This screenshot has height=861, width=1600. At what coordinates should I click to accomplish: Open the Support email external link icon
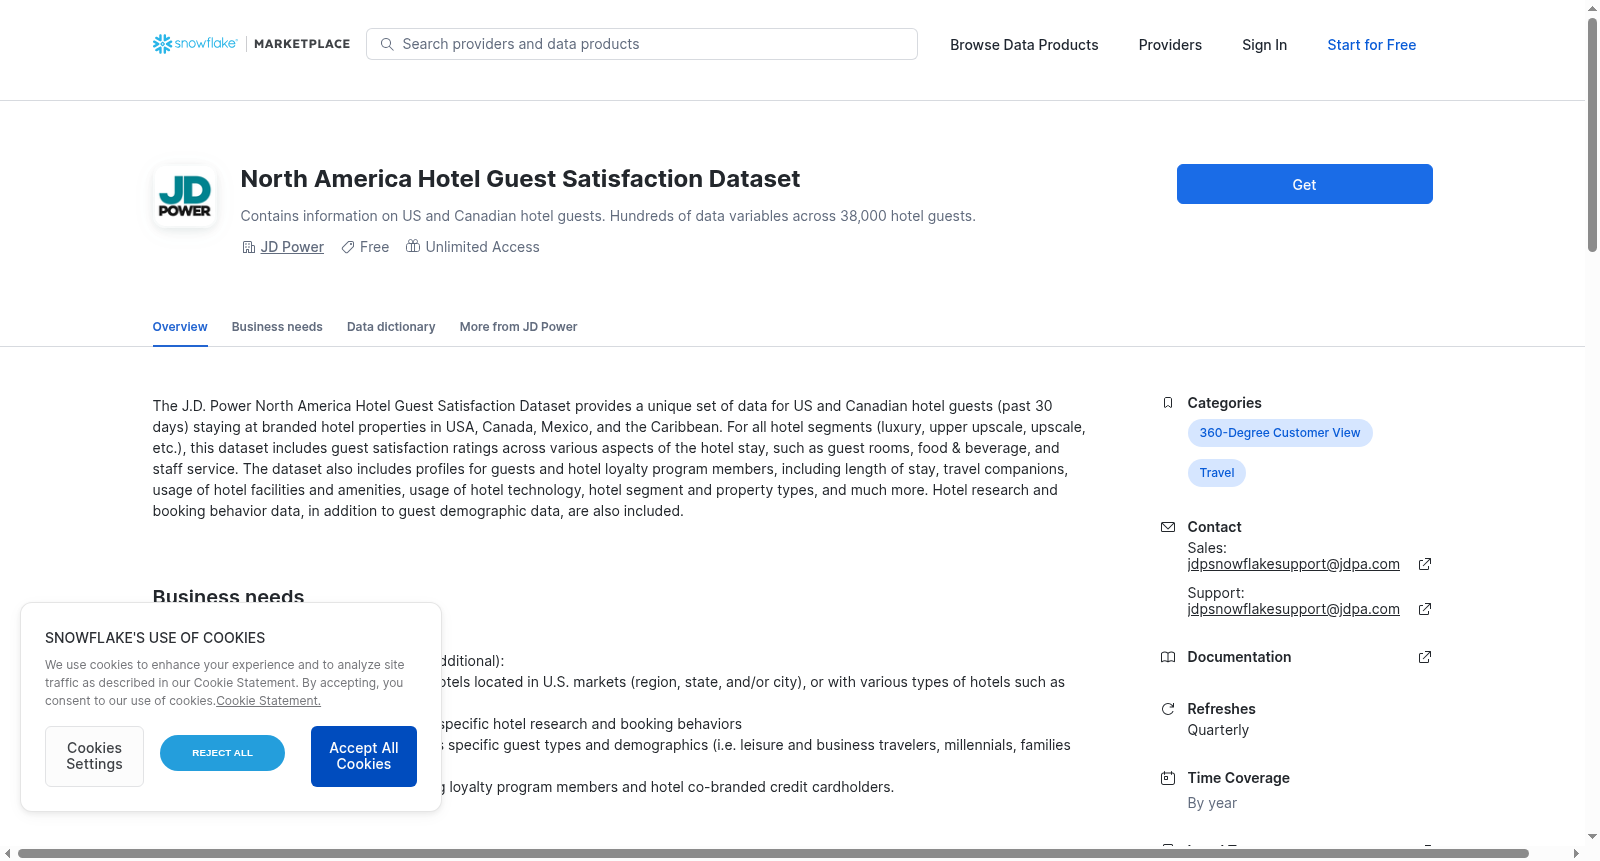coord(1425,609)
